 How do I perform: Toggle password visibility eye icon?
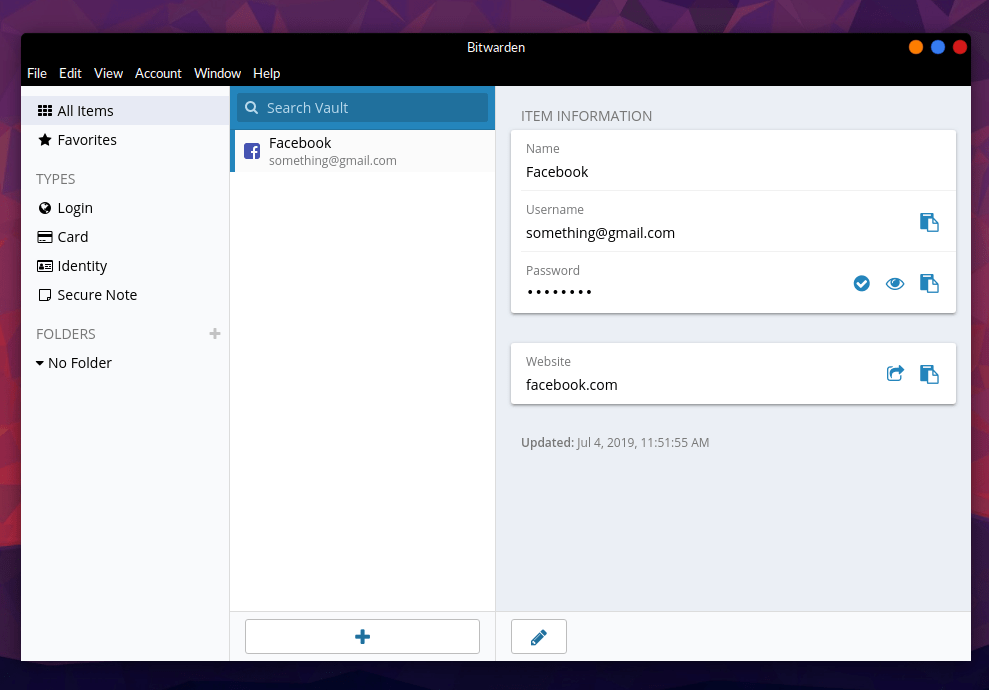[x=894, y=284]
